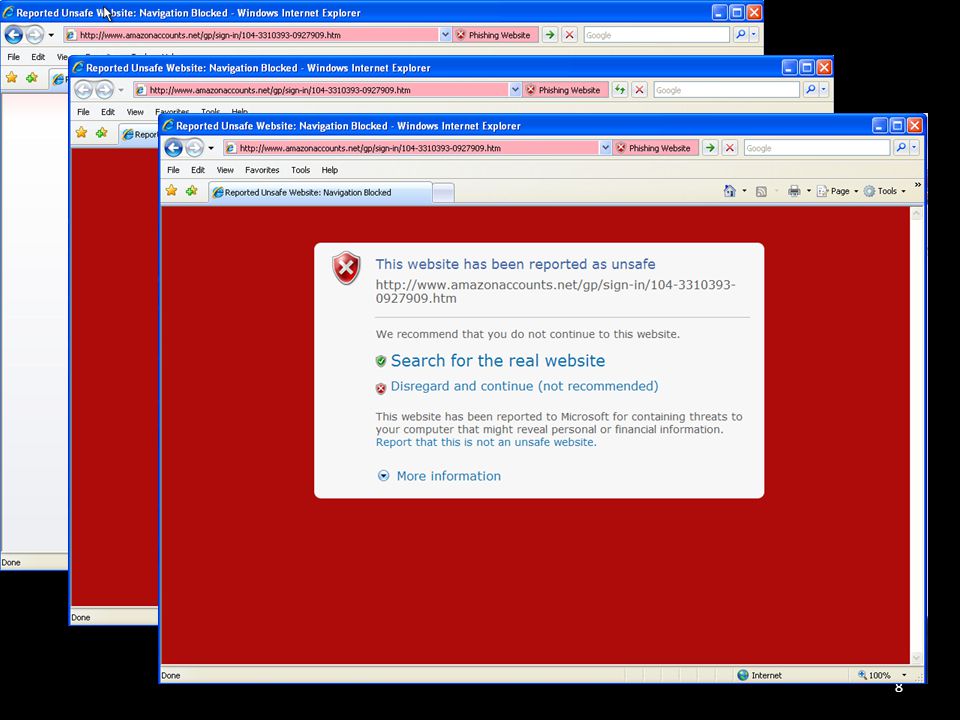
Task: Click the green Go arrow in the front window
Action: pyautogui.click(x=710, y=148)
